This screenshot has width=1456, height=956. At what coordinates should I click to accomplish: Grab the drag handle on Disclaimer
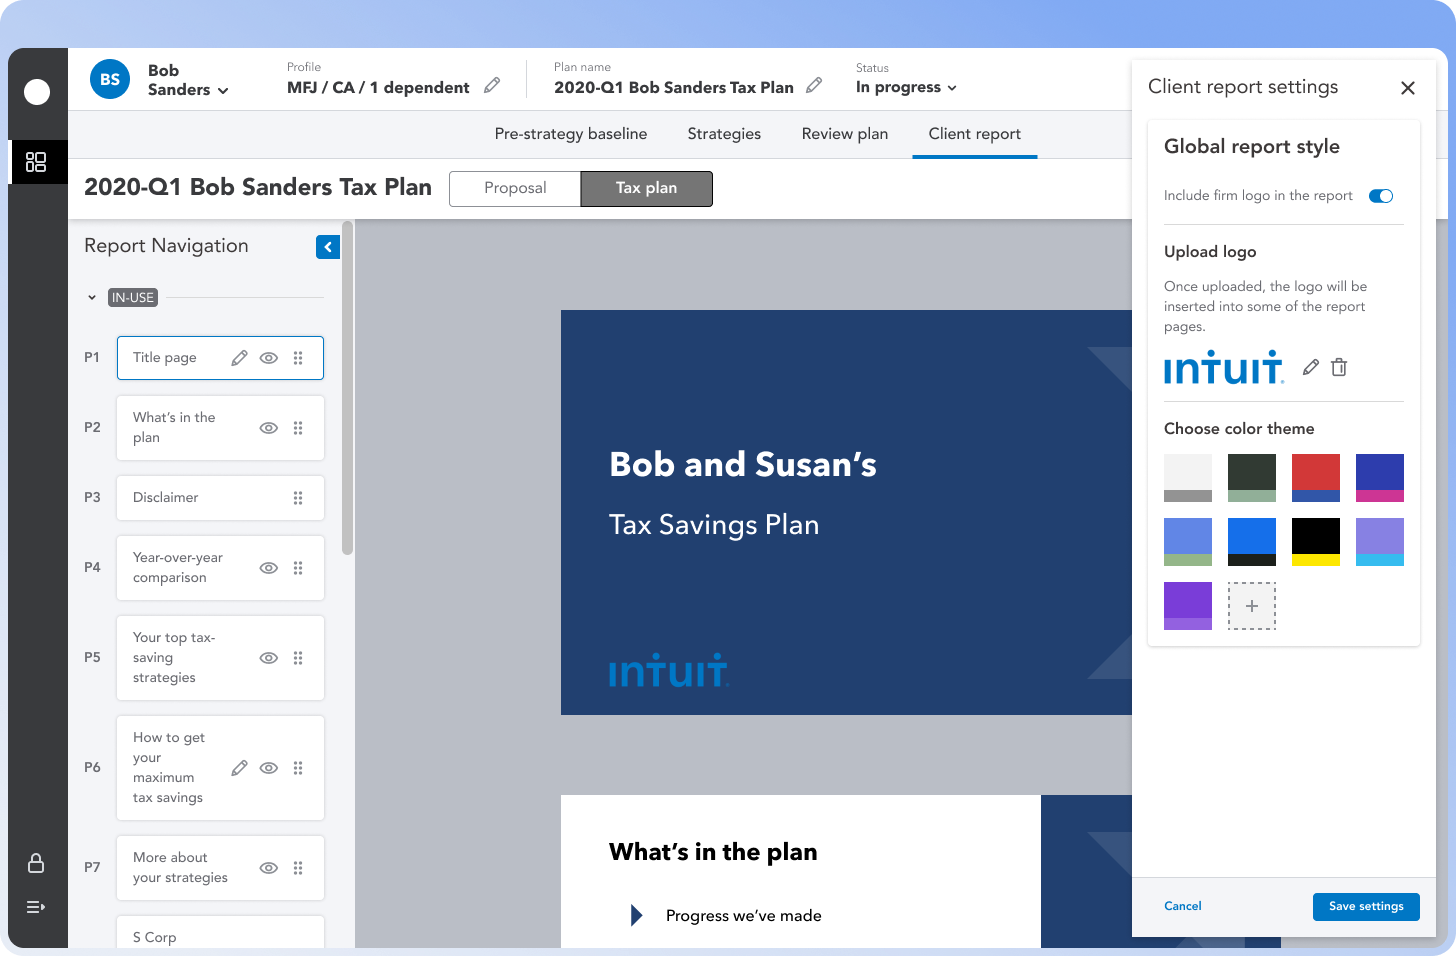[x=298, y=498]
